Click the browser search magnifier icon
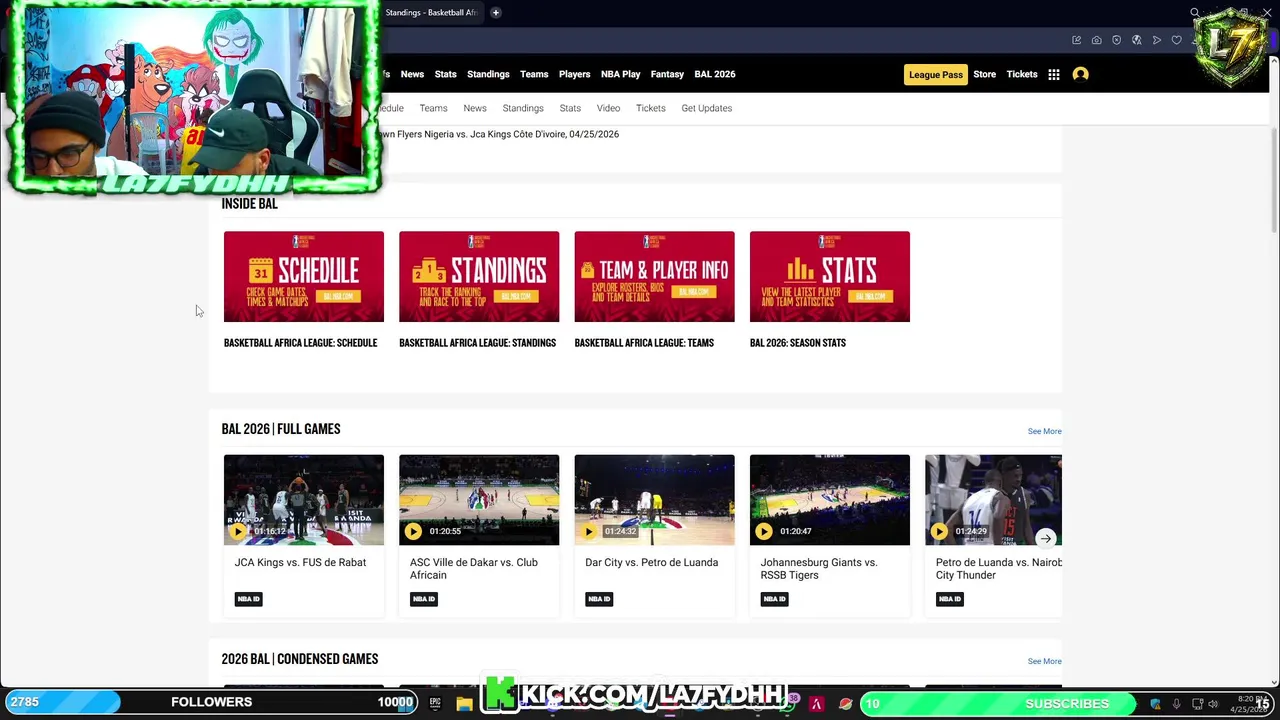Image resolution: width=1280 pixels, height=720 pixels. 1194,13
